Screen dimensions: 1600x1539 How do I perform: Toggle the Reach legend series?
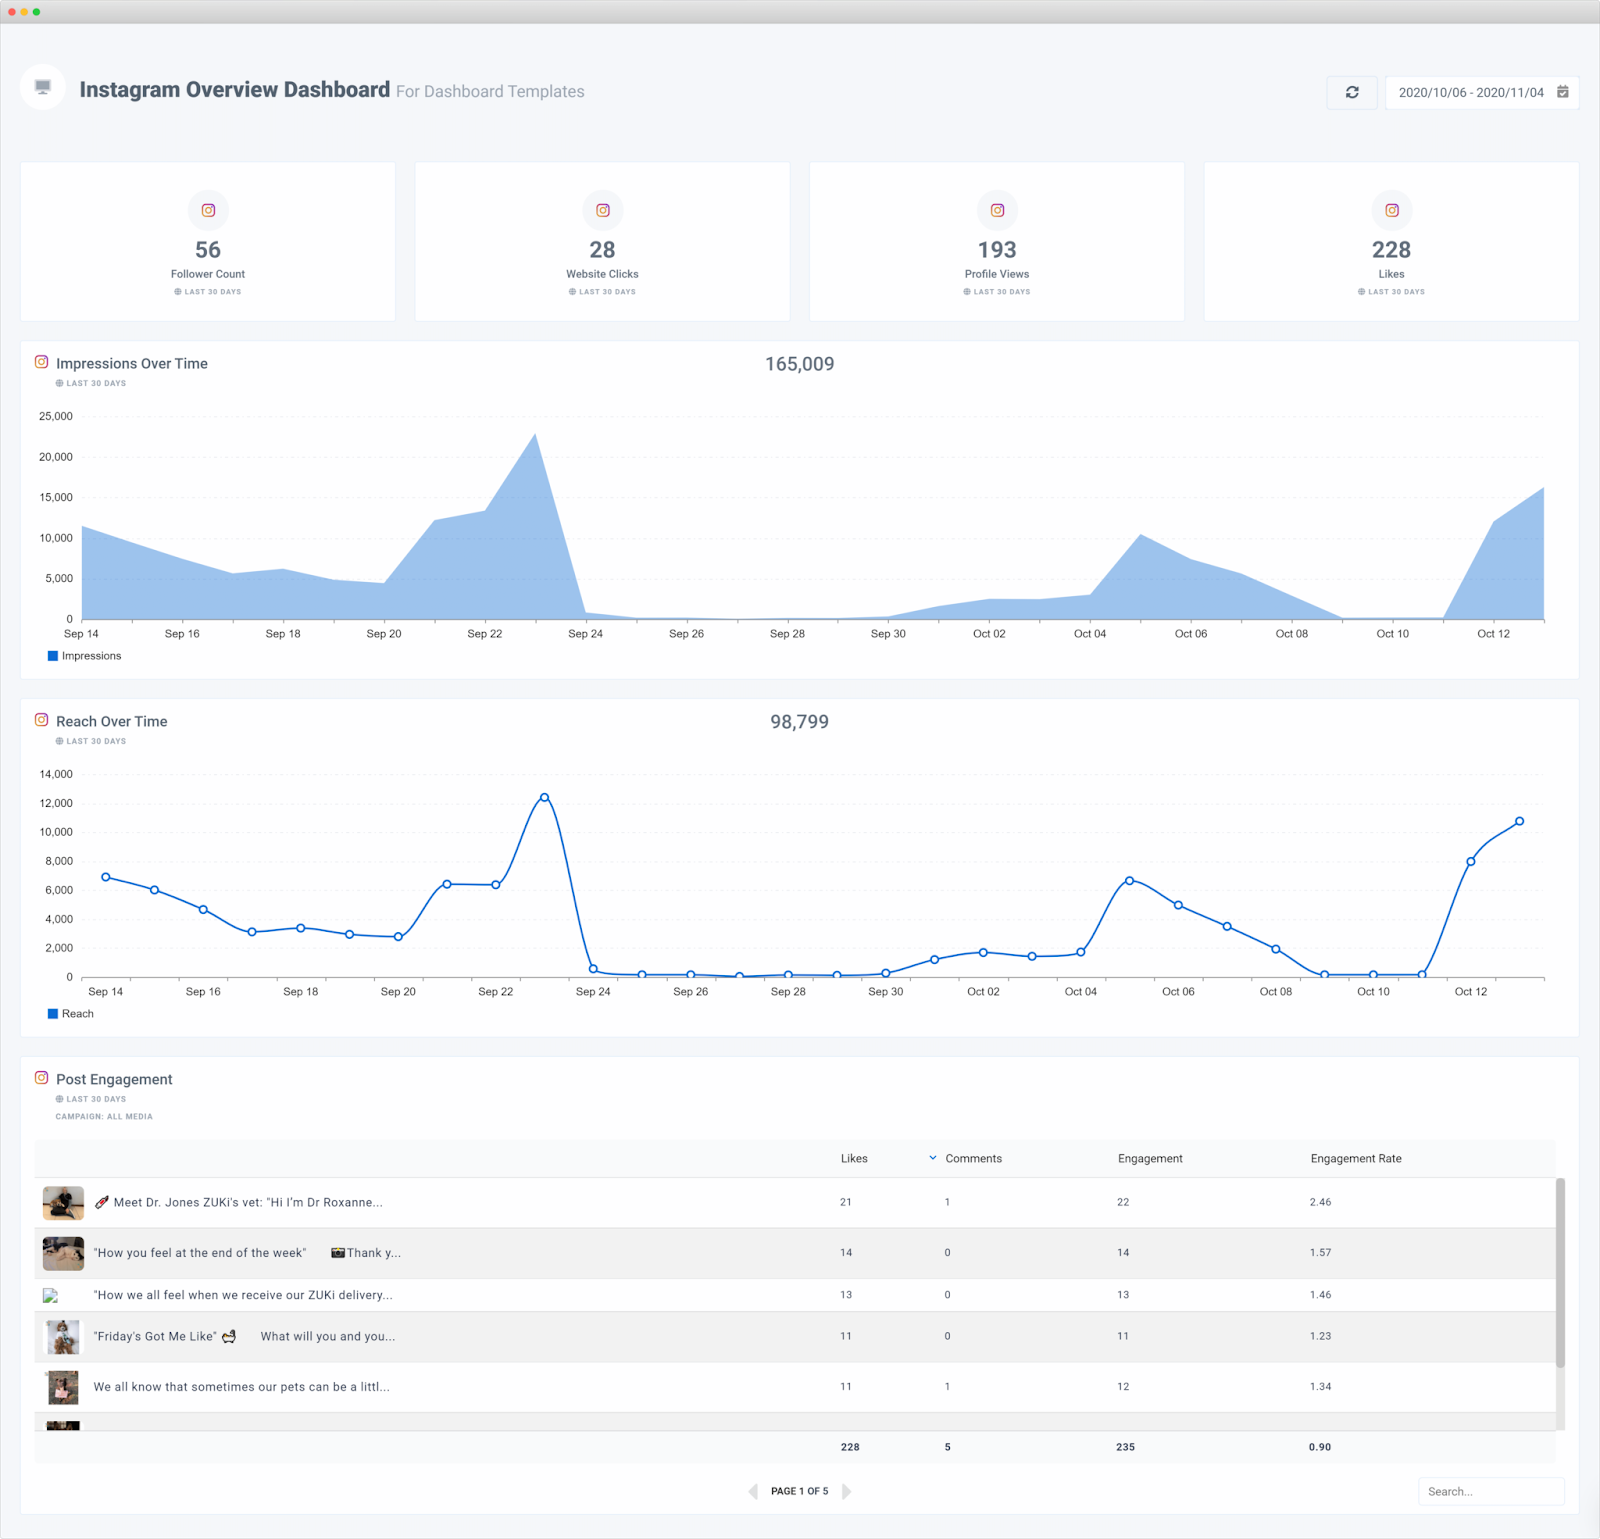coord(71,1014)
